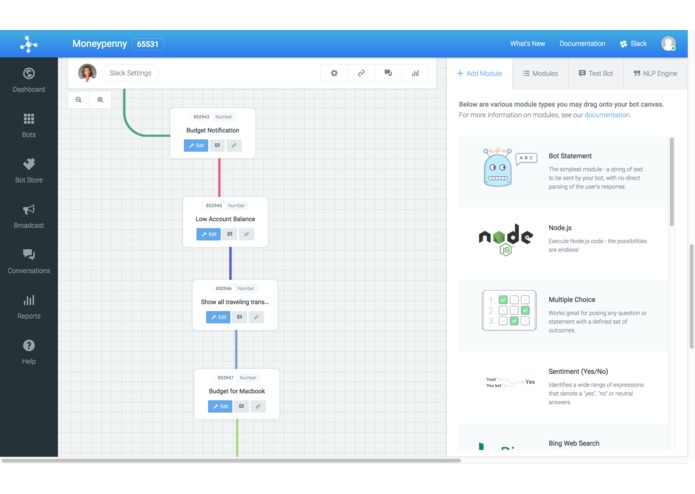The image size is (695, 494).
Task: Select the Multiple Choice module type
Action: (563, 315)
